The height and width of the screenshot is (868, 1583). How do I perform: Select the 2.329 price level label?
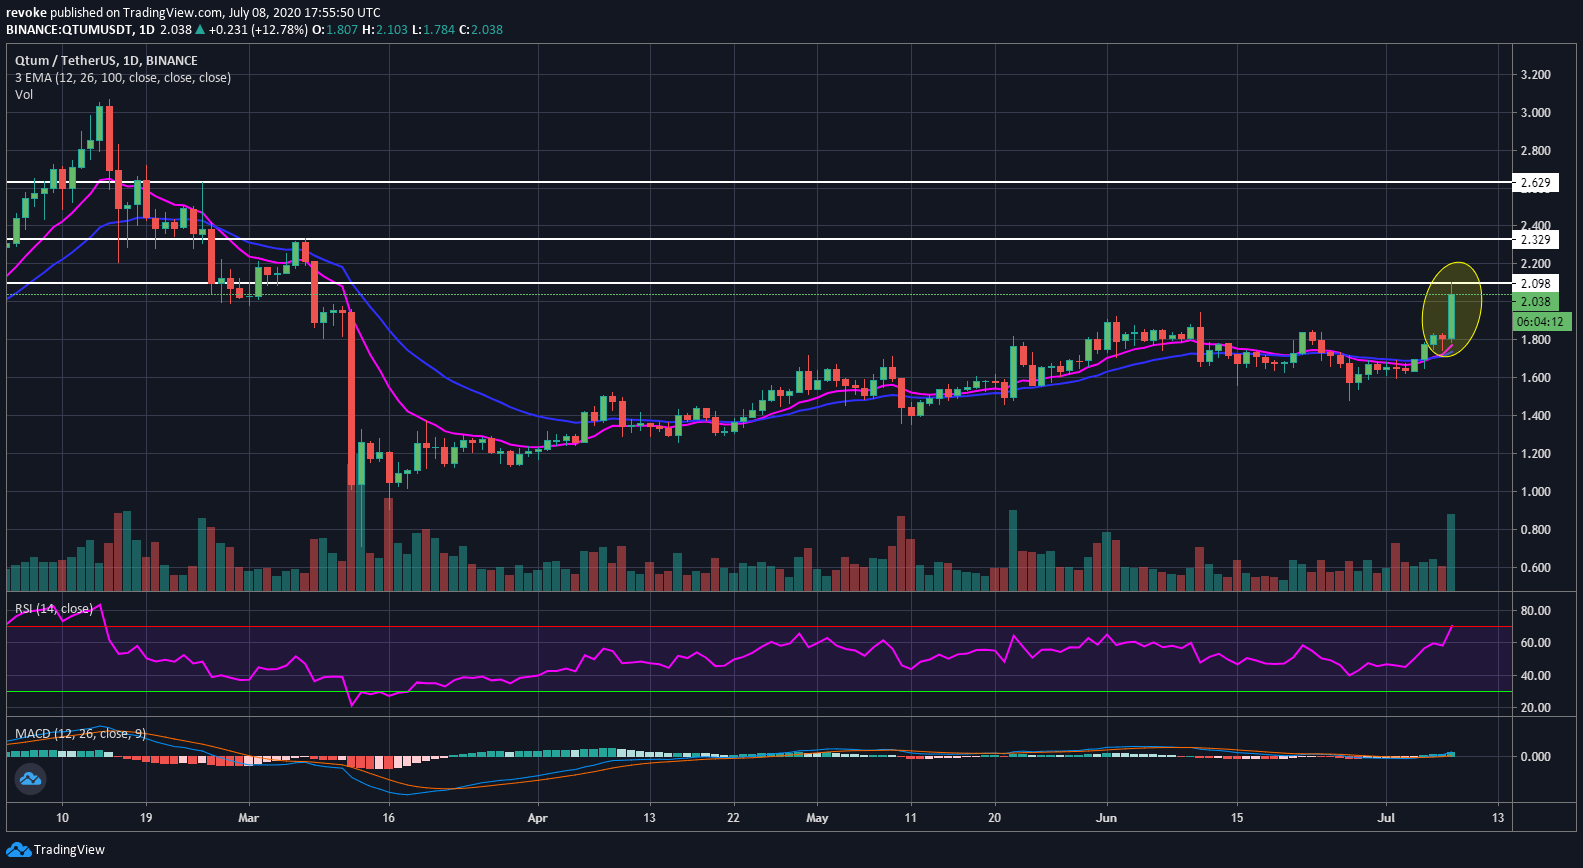click(x=1535, y=240)
